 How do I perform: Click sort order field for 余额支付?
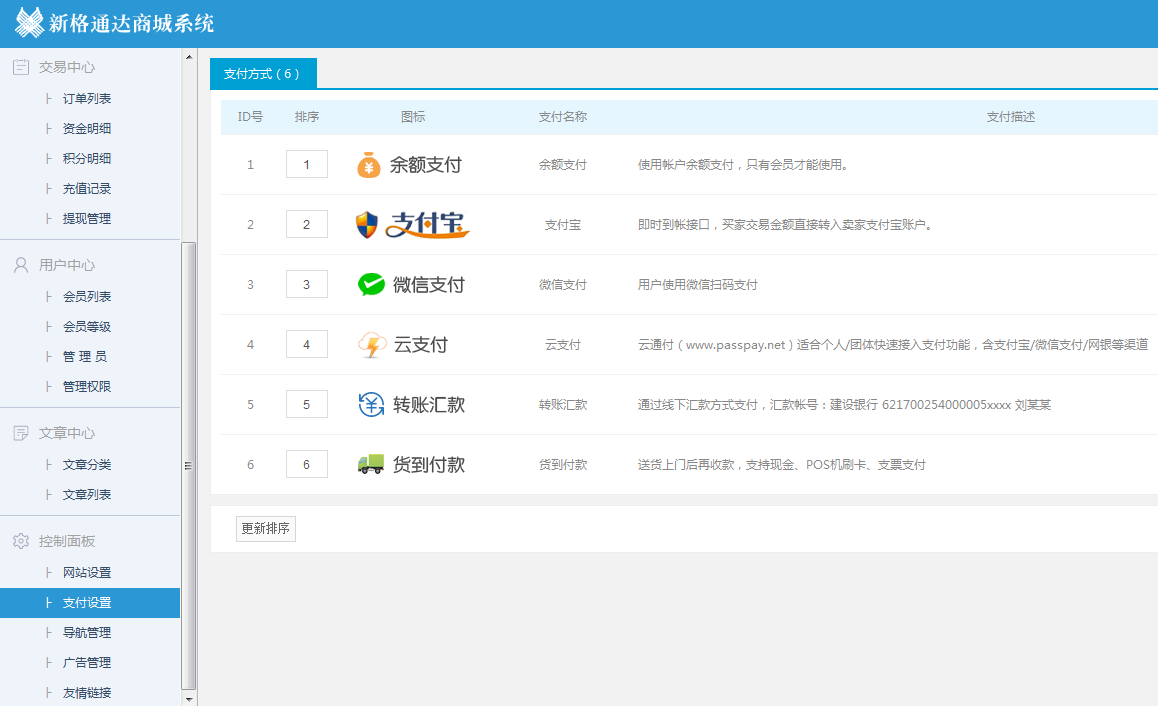pyautogui.click(x=307, y=165)
